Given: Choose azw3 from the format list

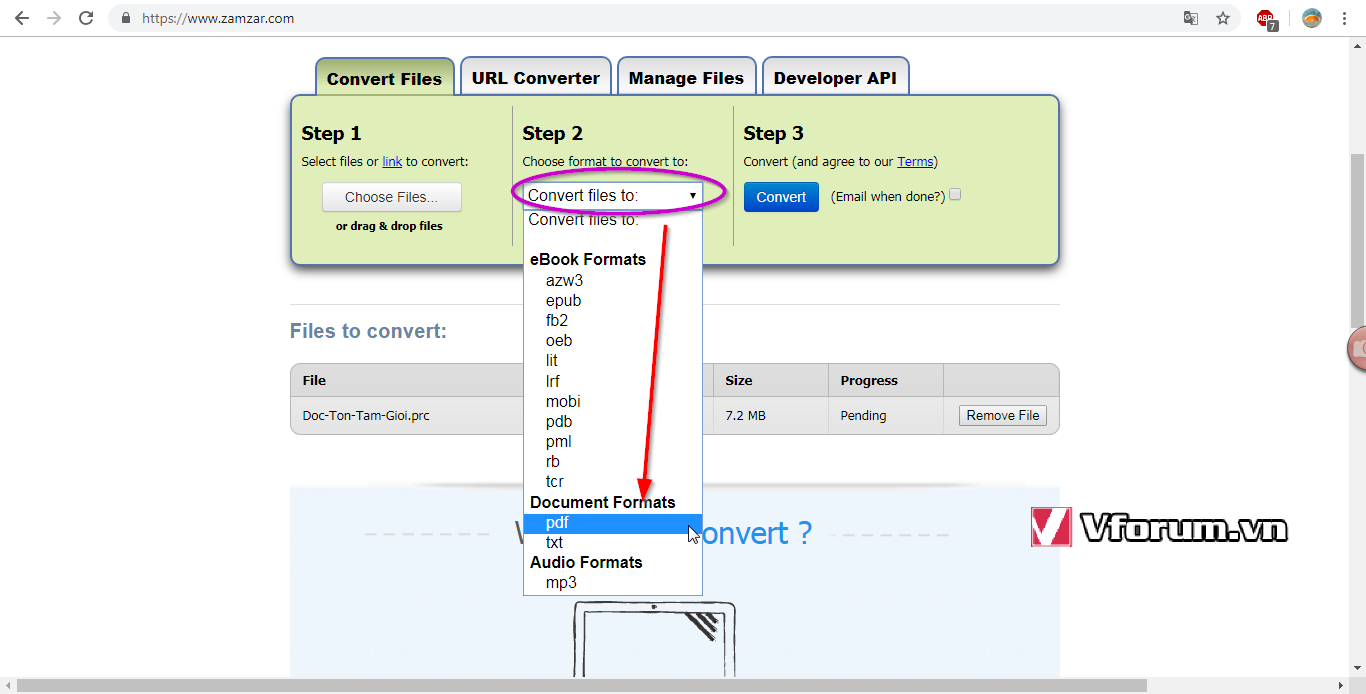Looking at the screenshot, I should [x=613, y=281].
